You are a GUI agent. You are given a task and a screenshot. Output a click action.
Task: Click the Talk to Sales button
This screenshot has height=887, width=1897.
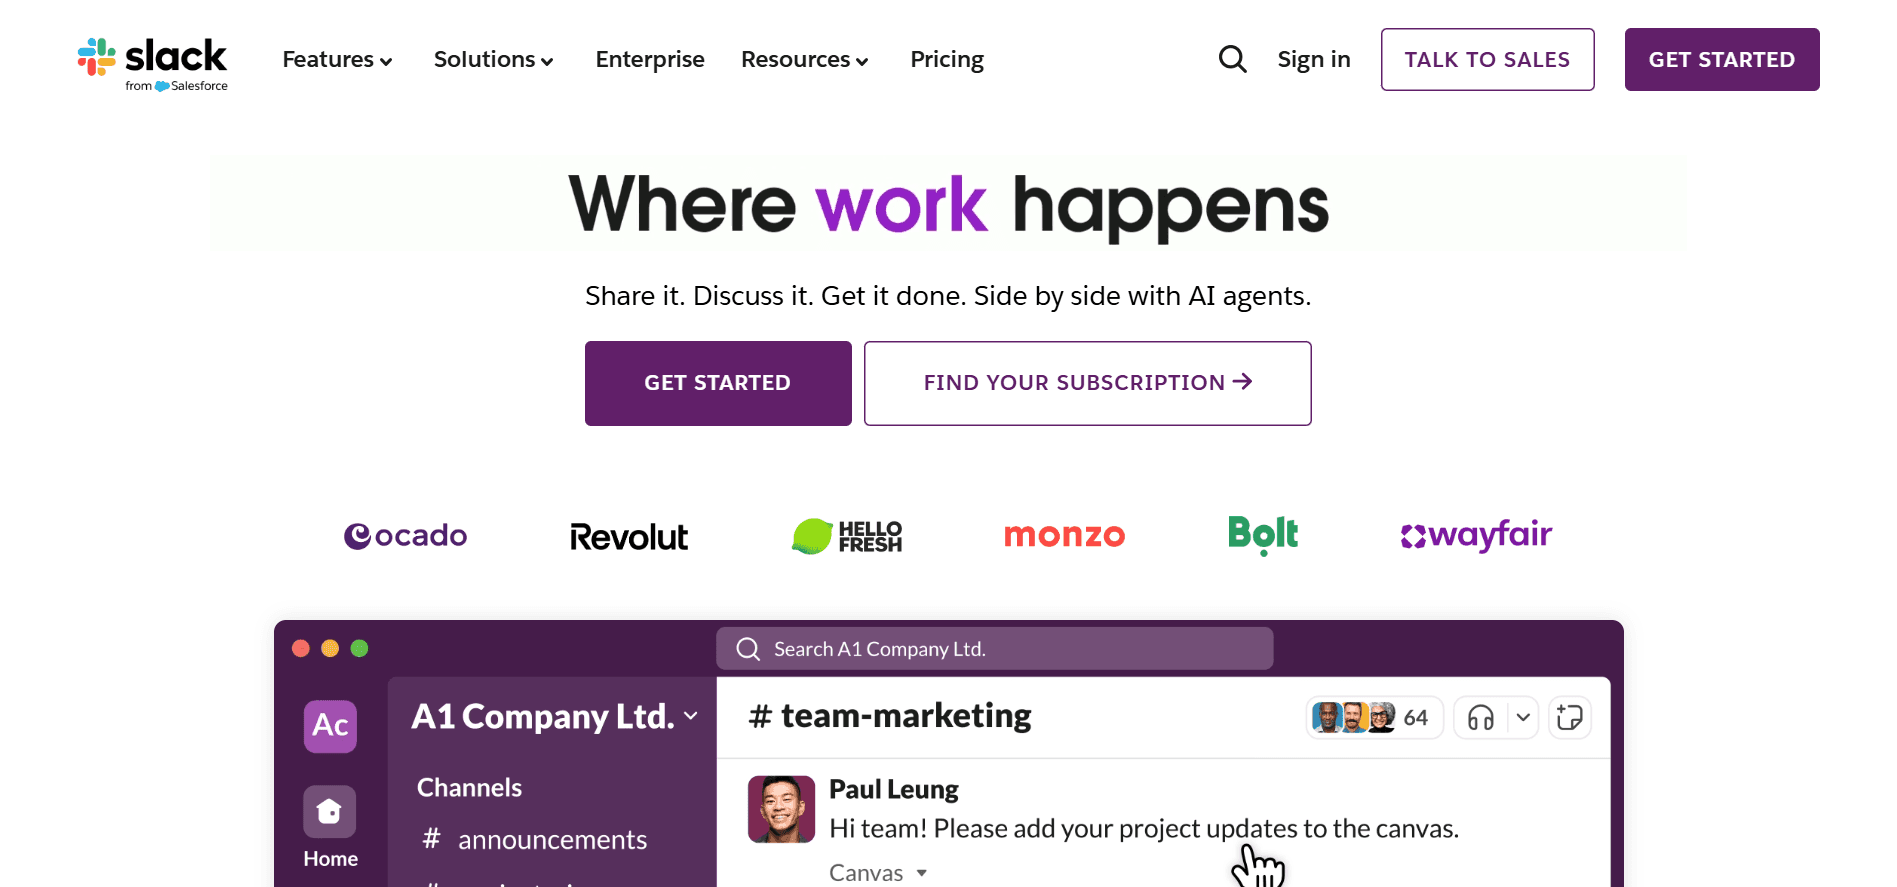click(1487, 59)
